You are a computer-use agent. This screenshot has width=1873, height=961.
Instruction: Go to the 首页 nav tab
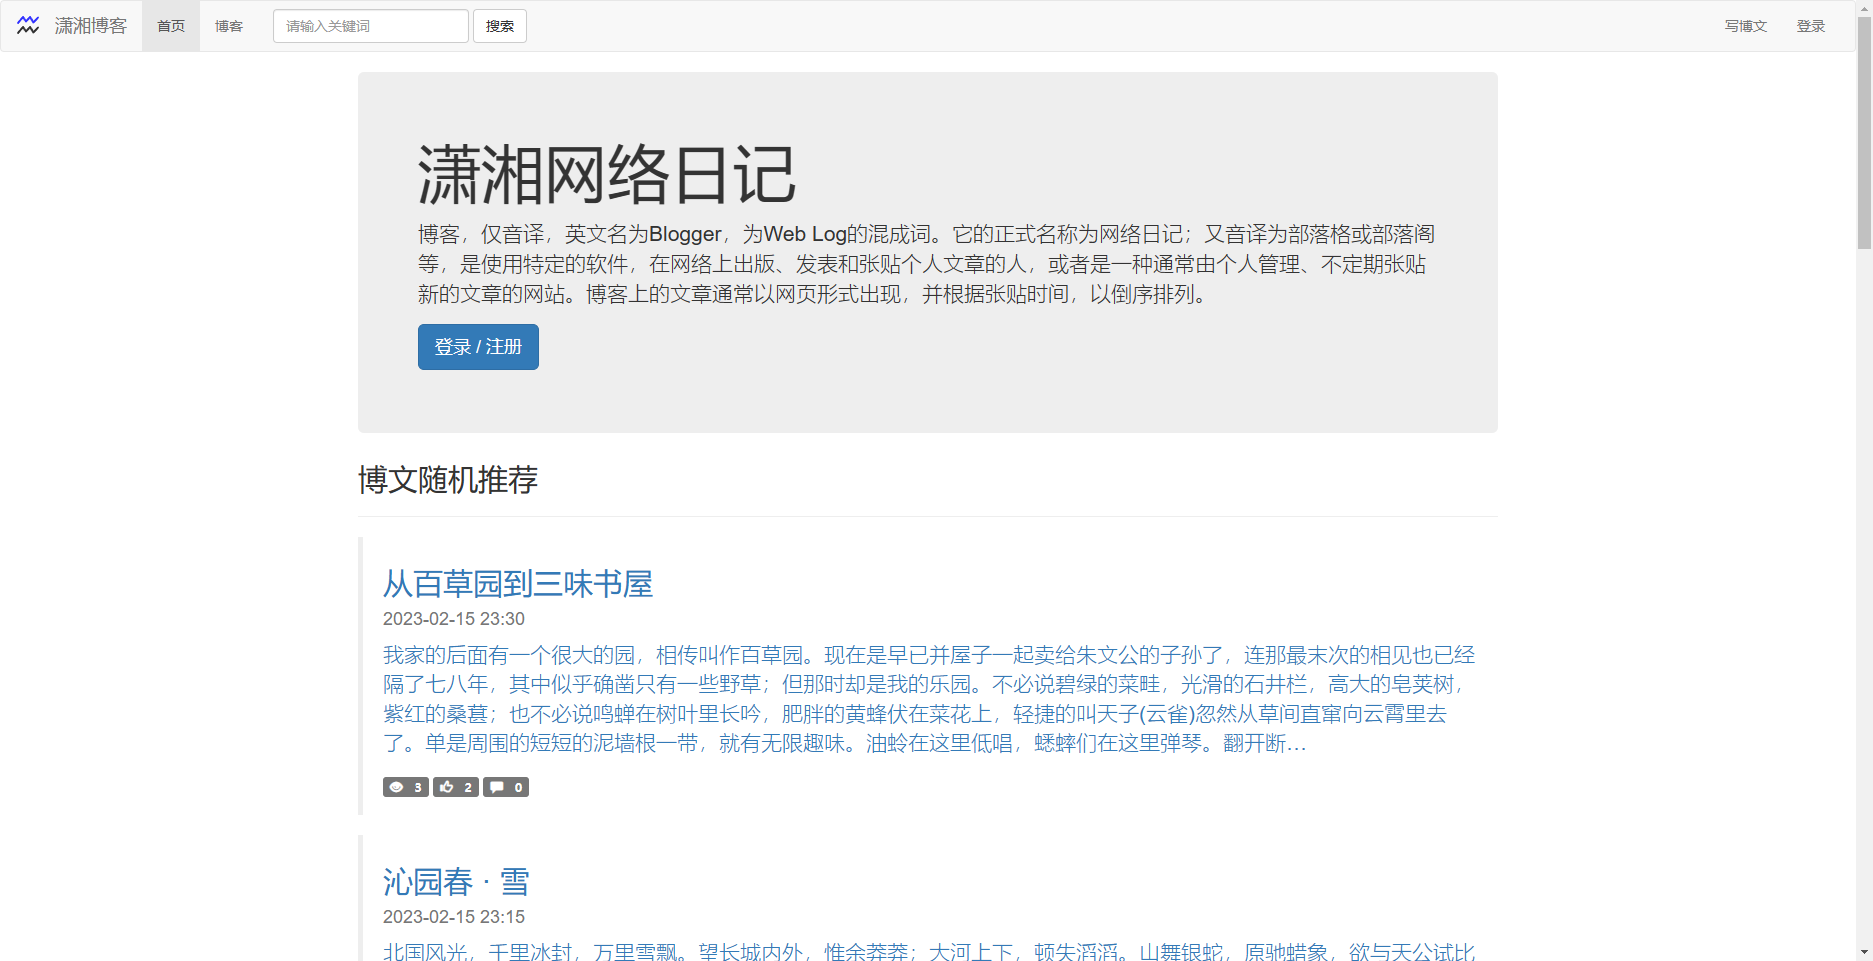(171, 26)
